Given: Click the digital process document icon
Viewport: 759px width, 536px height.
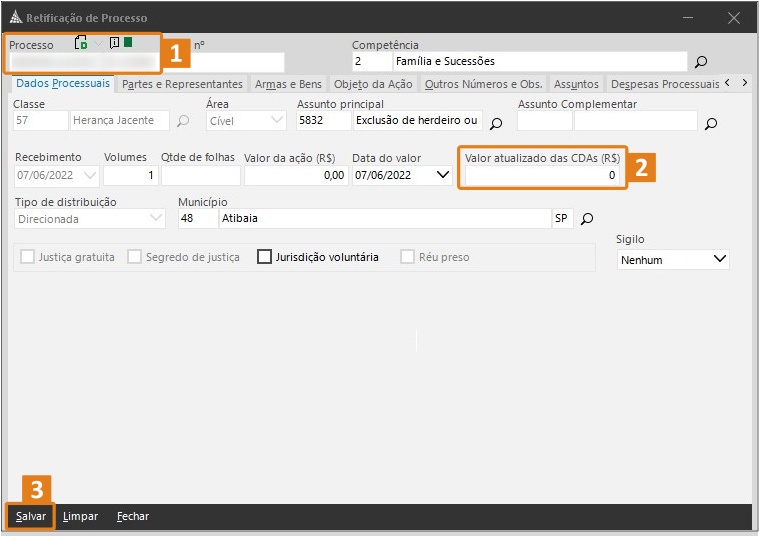Looking at the screenshot, I should [82, 43].
